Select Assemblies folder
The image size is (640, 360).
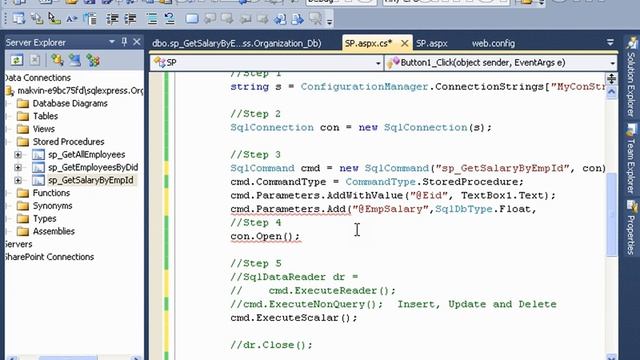[x=53, y=231]
